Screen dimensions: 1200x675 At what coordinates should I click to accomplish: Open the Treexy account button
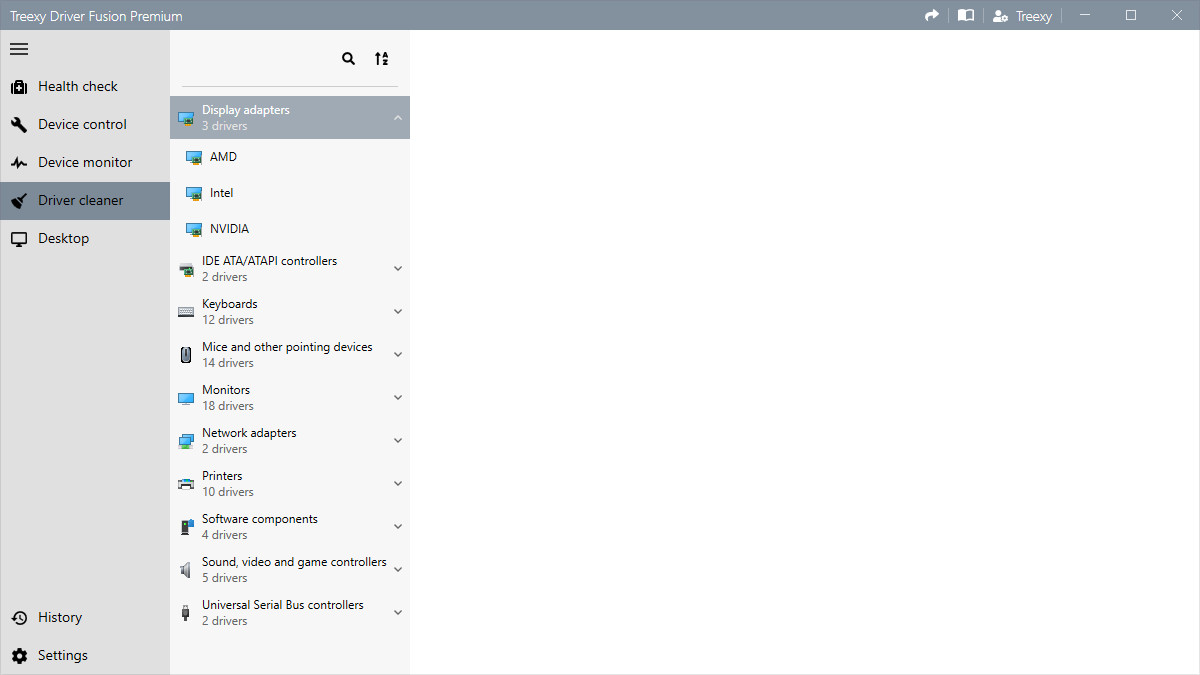point(1022,15)
